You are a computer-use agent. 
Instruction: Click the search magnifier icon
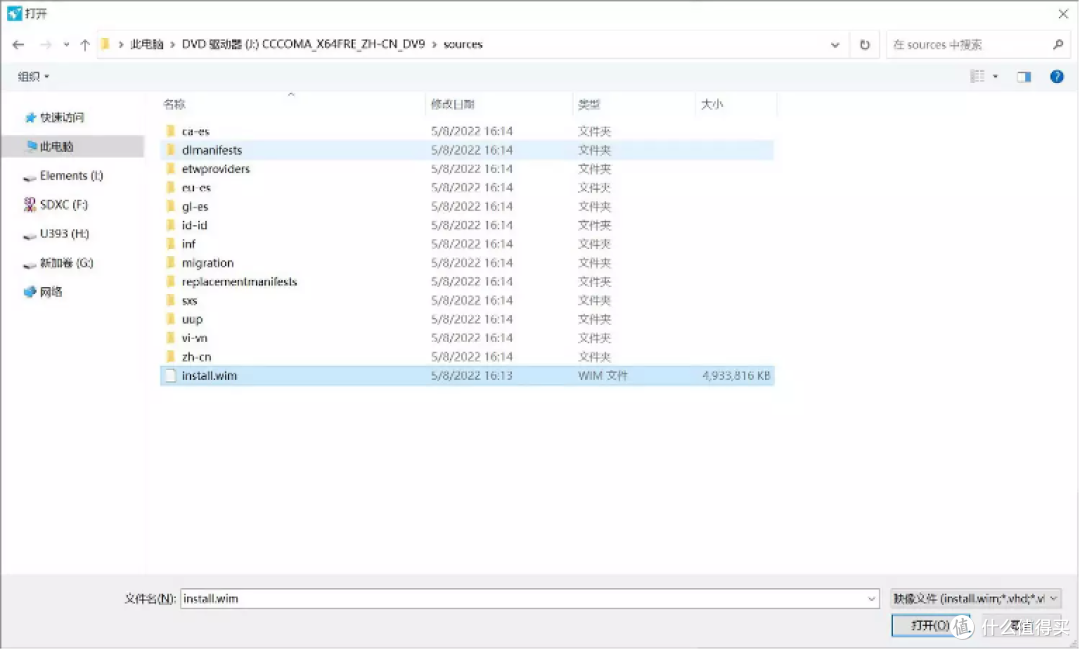1058,45
